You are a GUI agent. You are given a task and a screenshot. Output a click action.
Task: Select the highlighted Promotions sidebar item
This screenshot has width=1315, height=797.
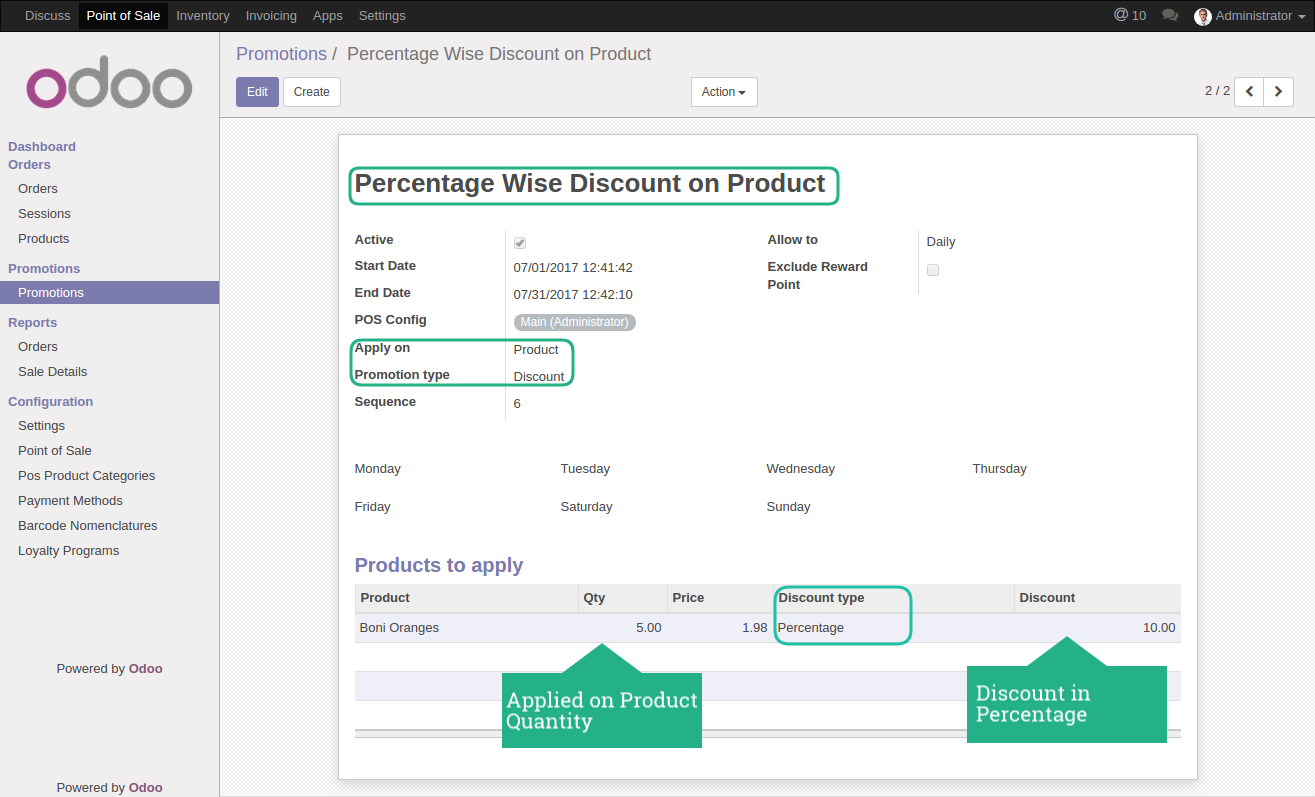pyautogui.click(x=109, y=293)
